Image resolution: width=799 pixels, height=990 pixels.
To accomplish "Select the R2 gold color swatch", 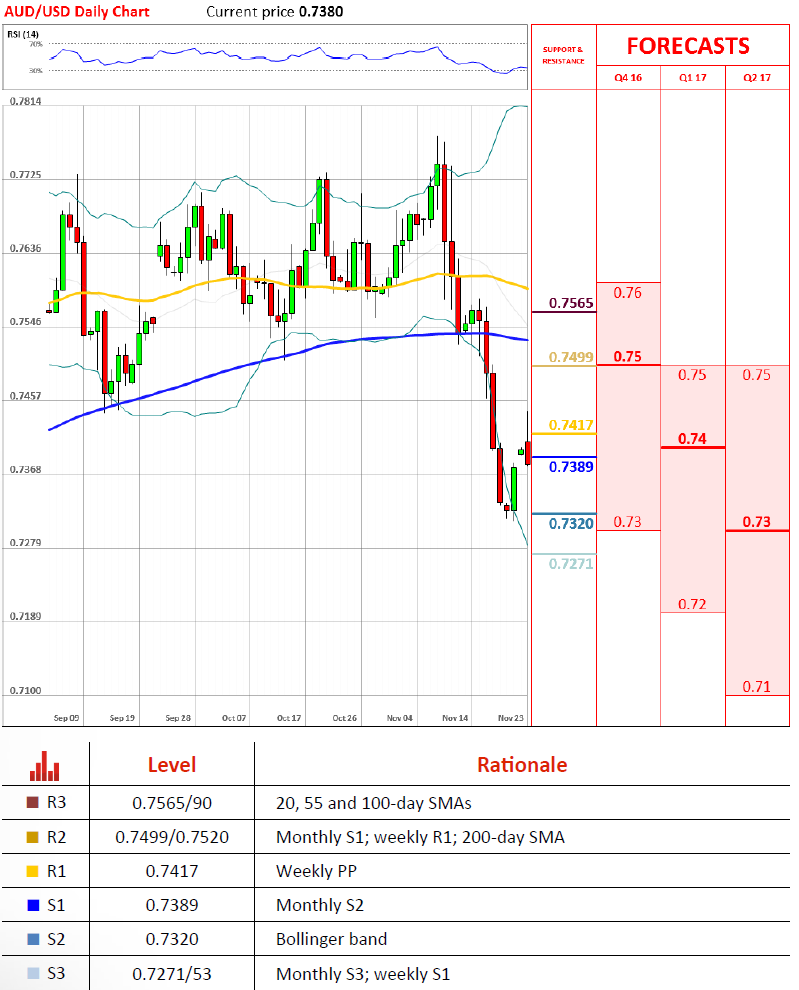I will point(33,837).
